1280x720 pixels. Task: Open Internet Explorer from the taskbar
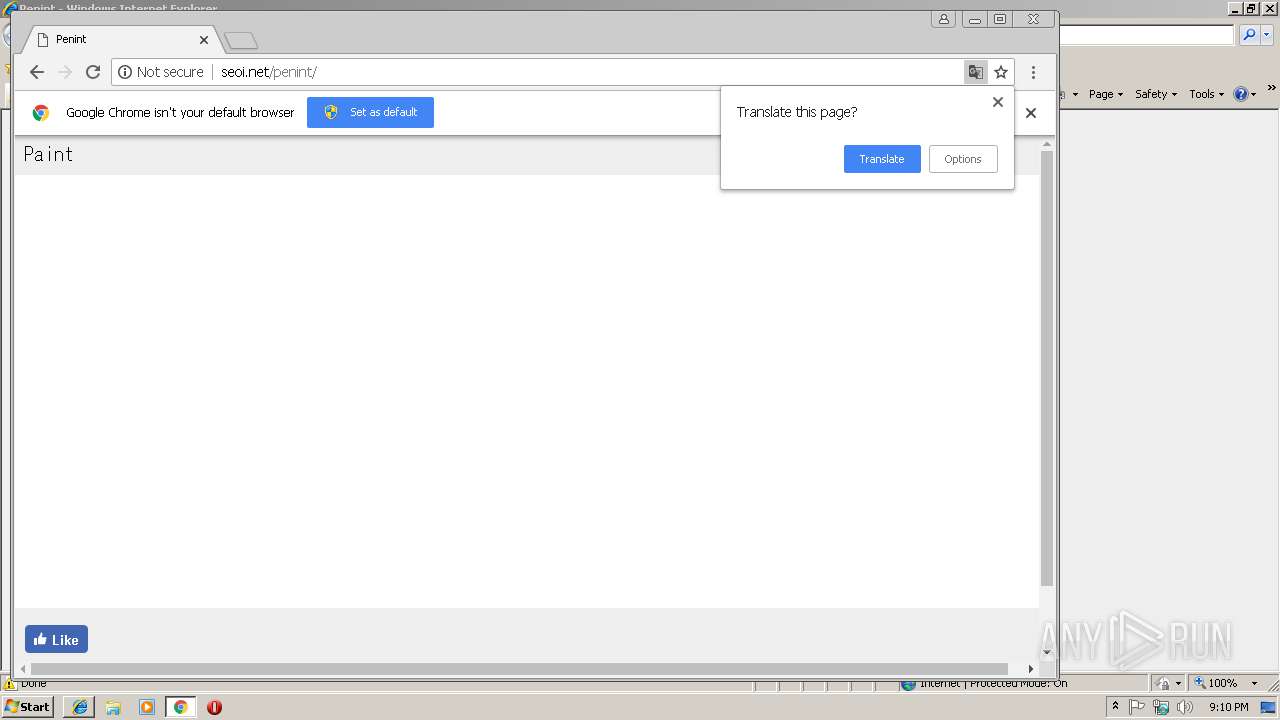(79, 707)
